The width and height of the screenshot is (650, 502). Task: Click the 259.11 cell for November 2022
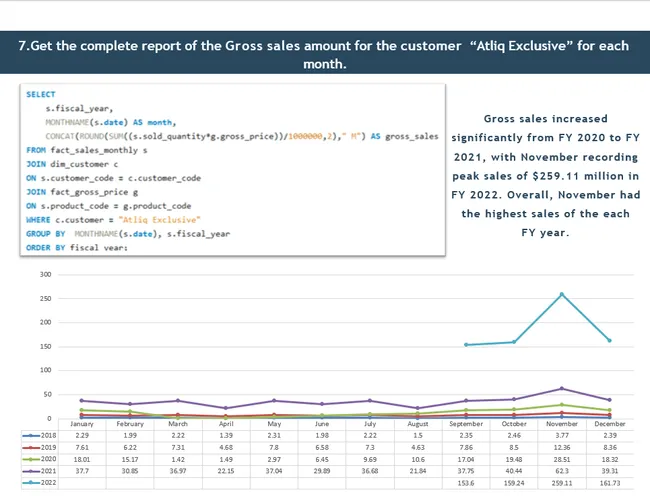pos(562,483)
